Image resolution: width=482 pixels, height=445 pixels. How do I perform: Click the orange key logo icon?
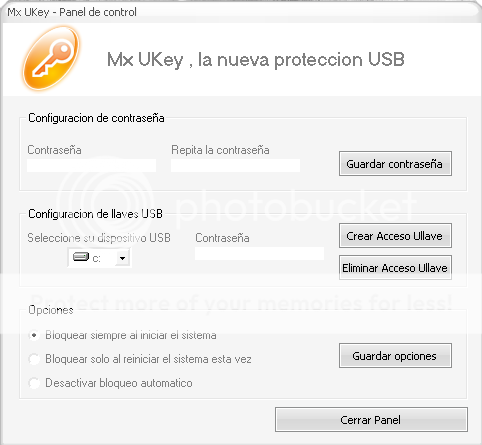point(51,59)
